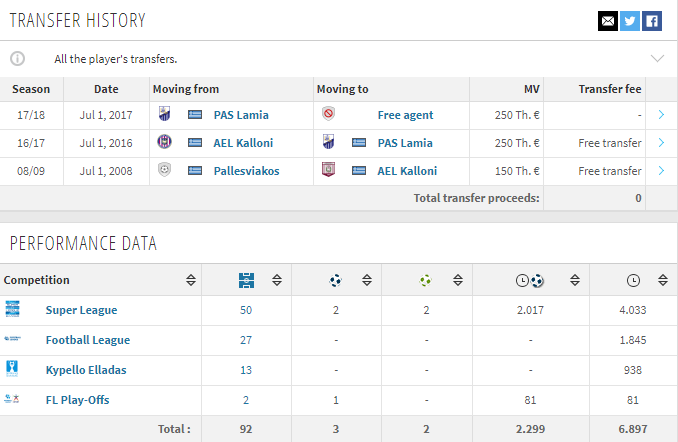Screen dimensions: 678x442
Task: Expand the transfers info section chevron
Action: 657,58
